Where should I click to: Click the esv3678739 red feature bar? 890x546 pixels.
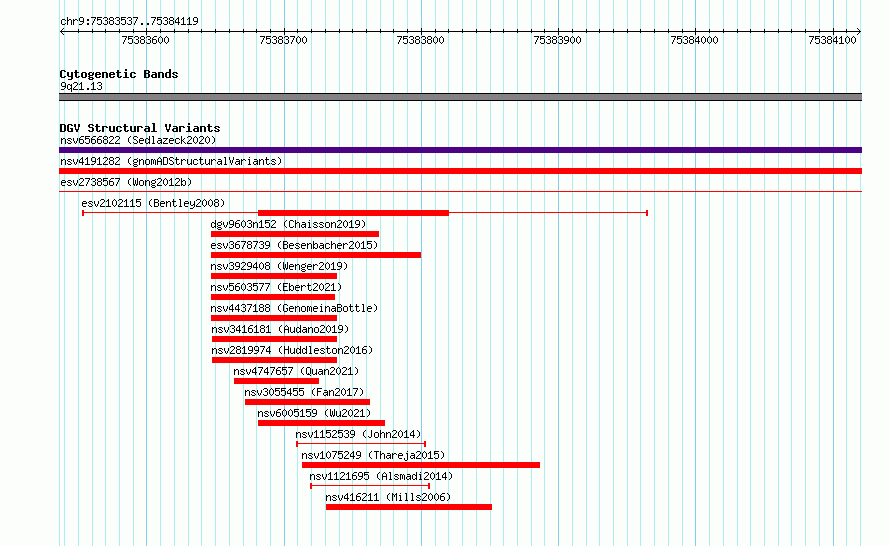(316, 255)
